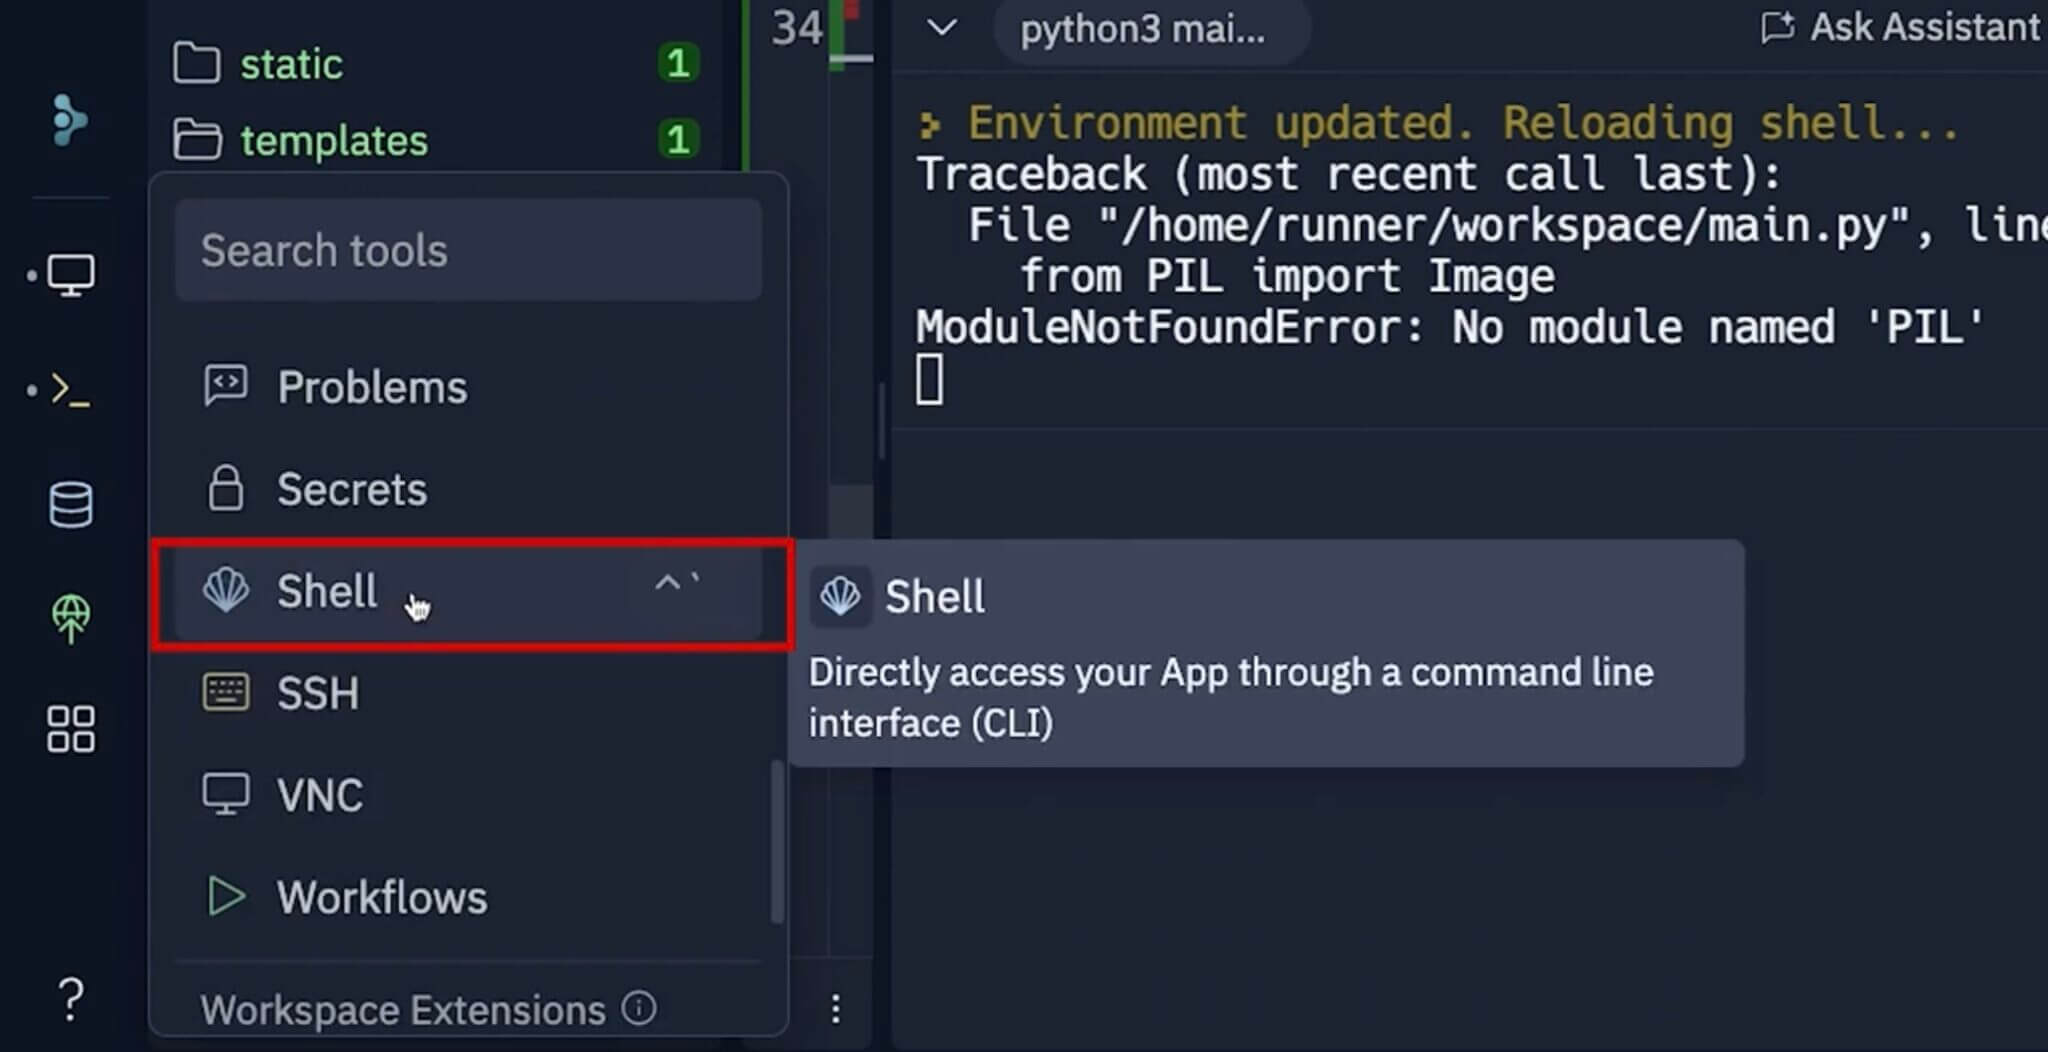This screenshot has height=1052, width=2048.
Task: Click the Problems icon in the tools list
Action: pos(225,385)
